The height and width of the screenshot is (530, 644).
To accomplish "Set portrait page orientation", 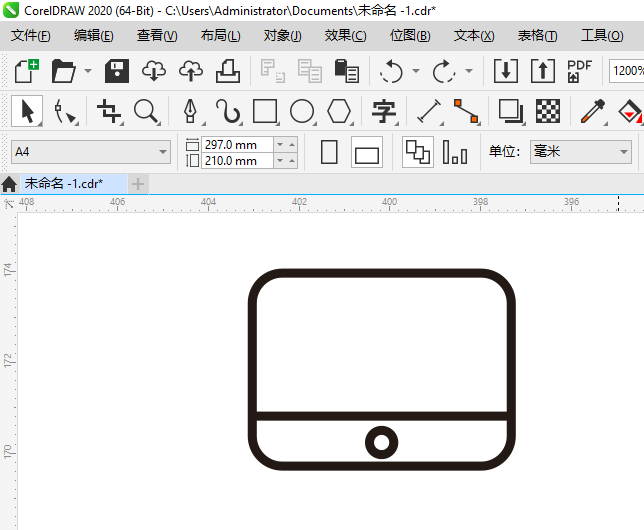I will tap(329, 152).
